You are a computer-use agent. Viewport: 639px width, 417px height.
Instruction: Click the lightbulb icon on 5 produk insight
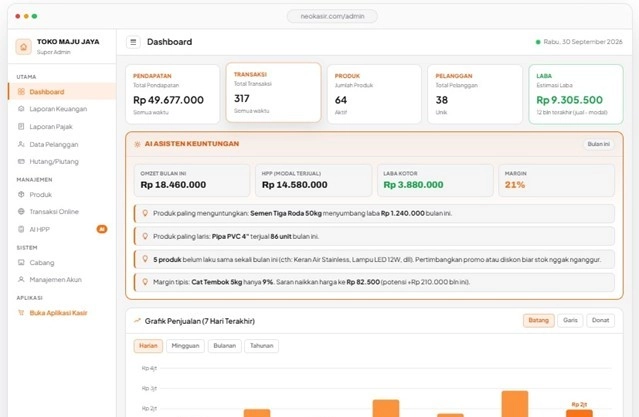click(145, 259)
